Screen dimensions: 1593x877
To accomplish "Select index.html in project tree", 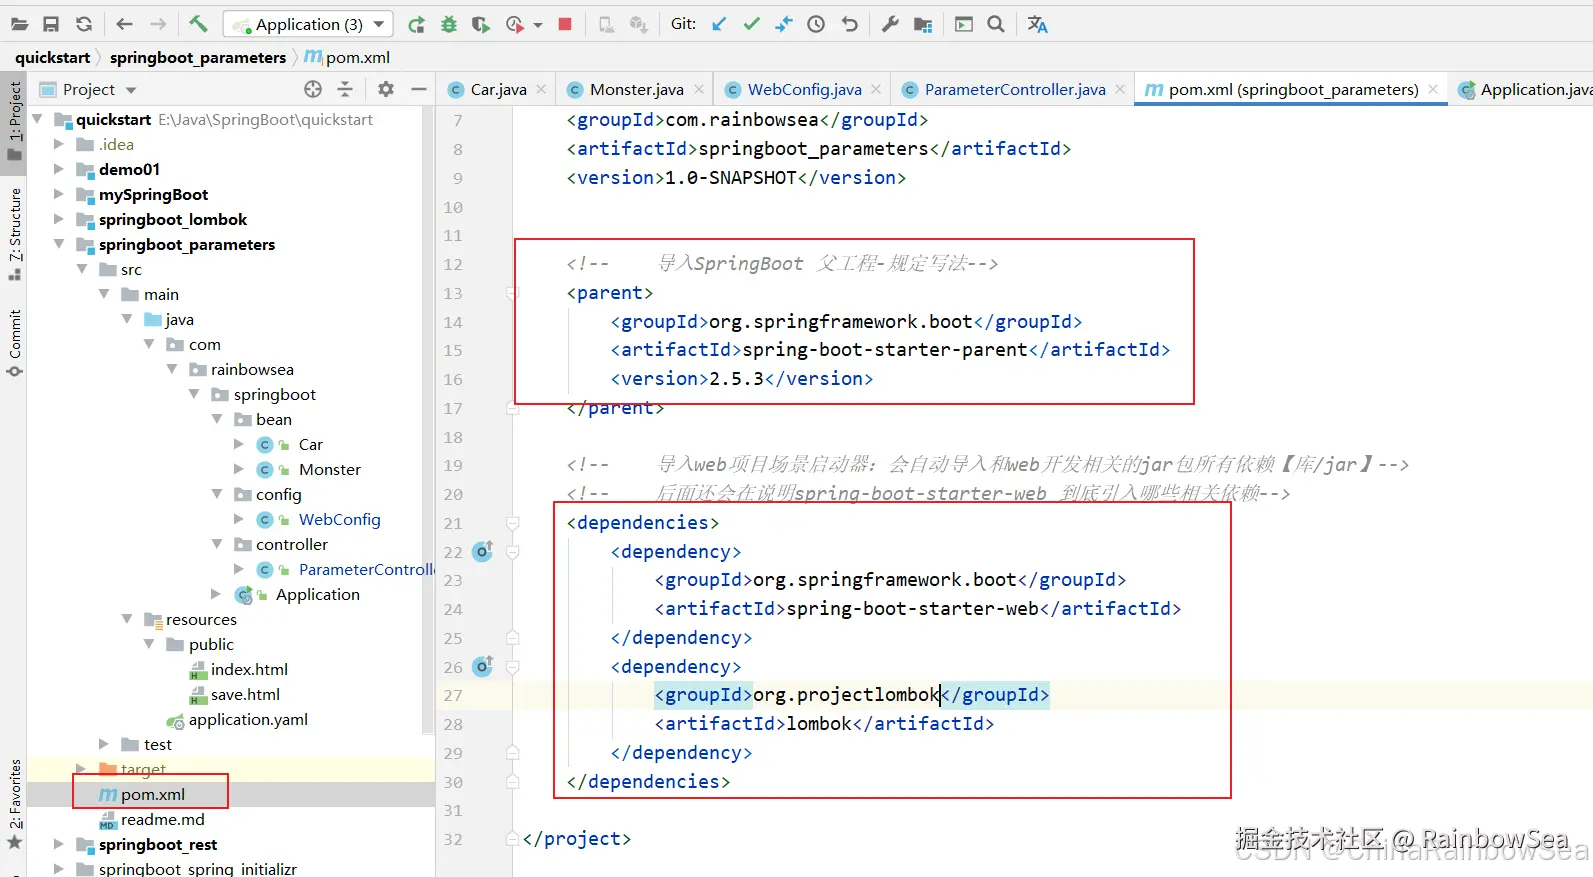I will 249,669.
